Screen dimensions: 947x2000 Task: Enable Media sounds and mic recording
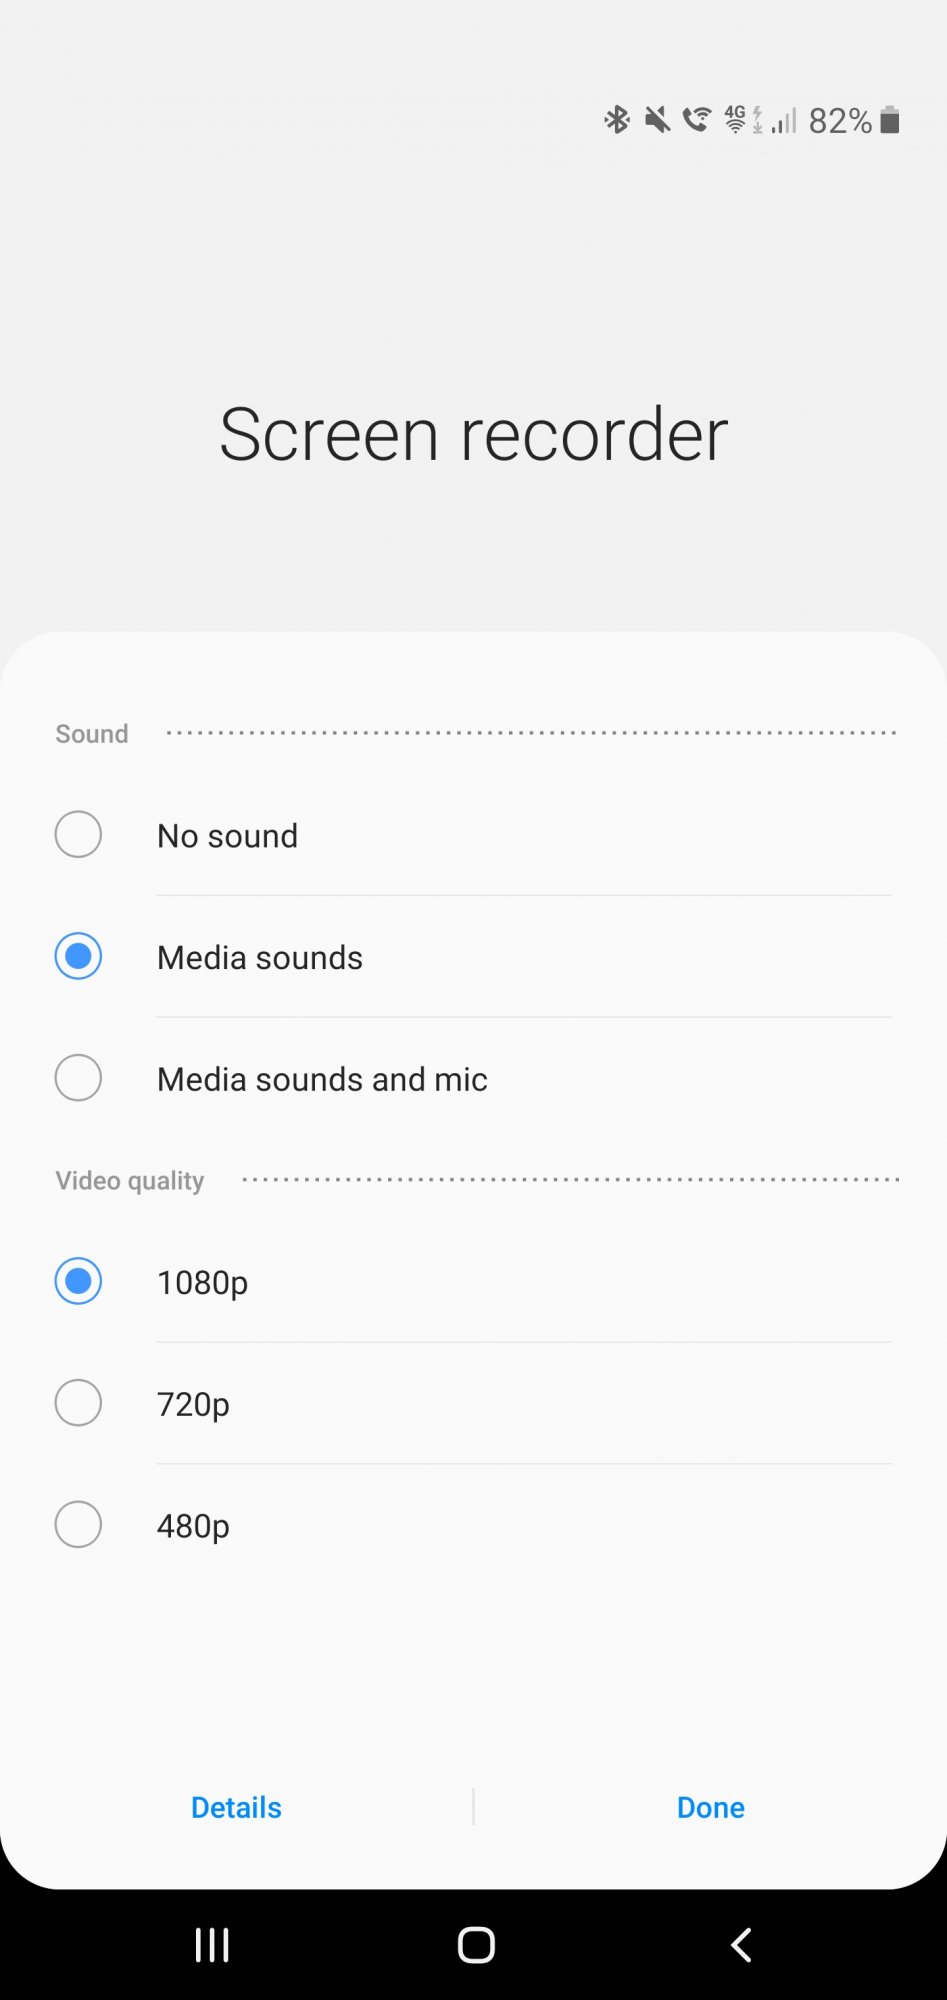(x=78, y=1079)
